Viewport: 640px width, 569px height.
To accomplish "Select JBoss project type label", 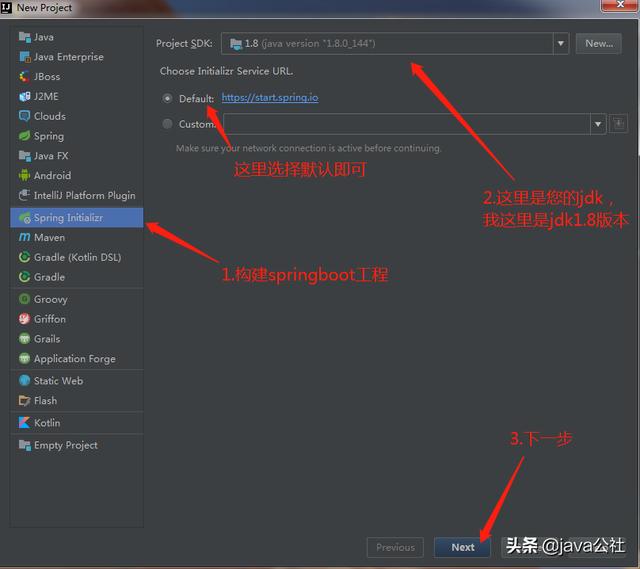I will (x=47, y=77).
